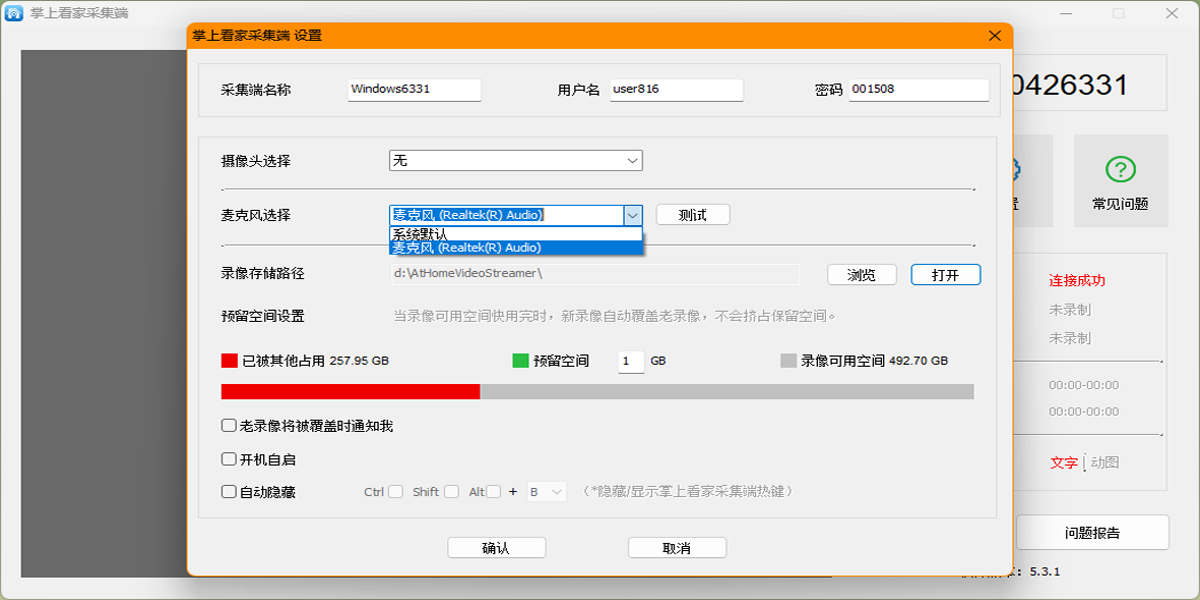1200x600 pixels.
Task: Tick the Ctrl hotkey checkbox
Action: (395, 492)
